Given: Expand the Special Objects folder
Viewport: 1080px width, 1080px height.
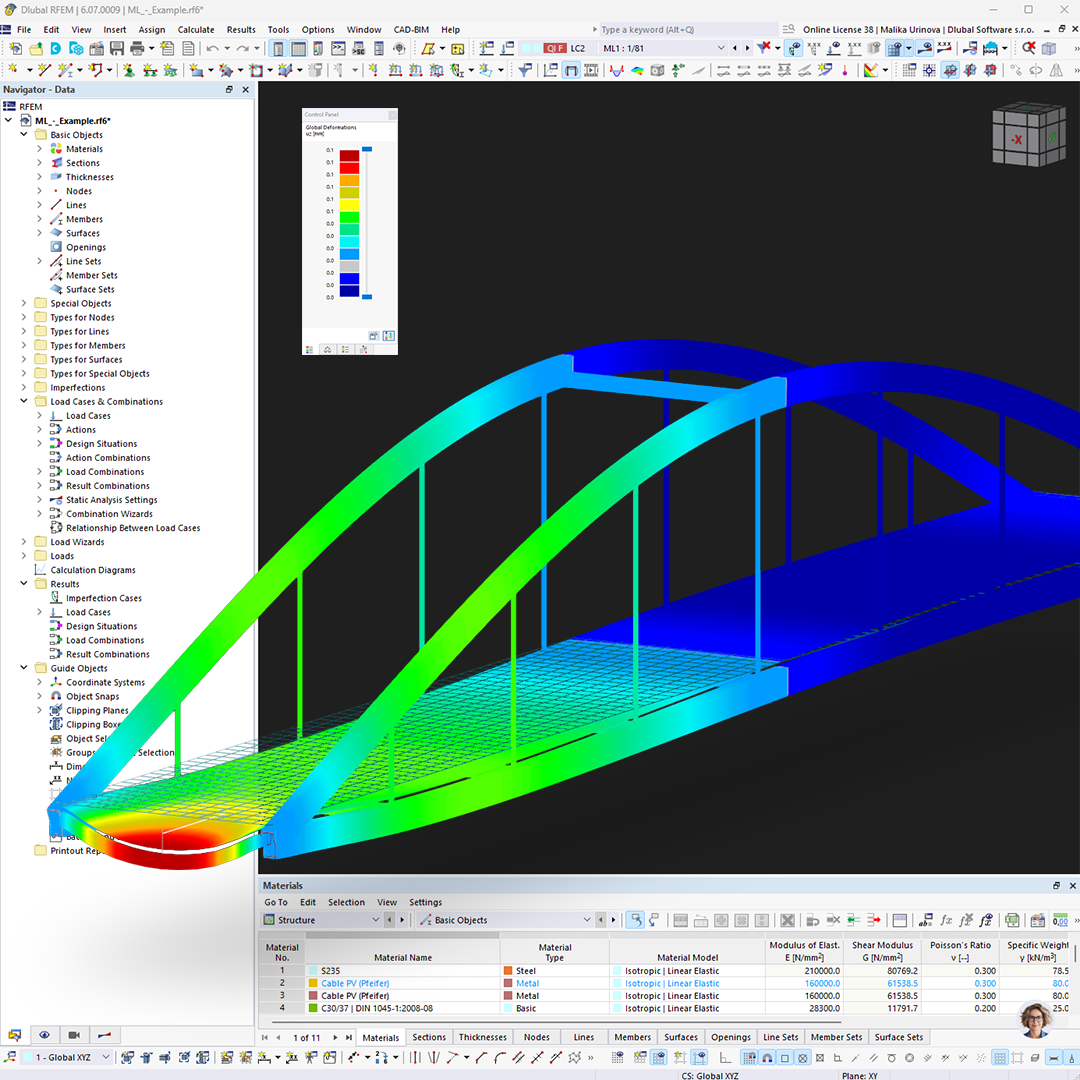Looking at the screenshot, I should tap(23, 303).
